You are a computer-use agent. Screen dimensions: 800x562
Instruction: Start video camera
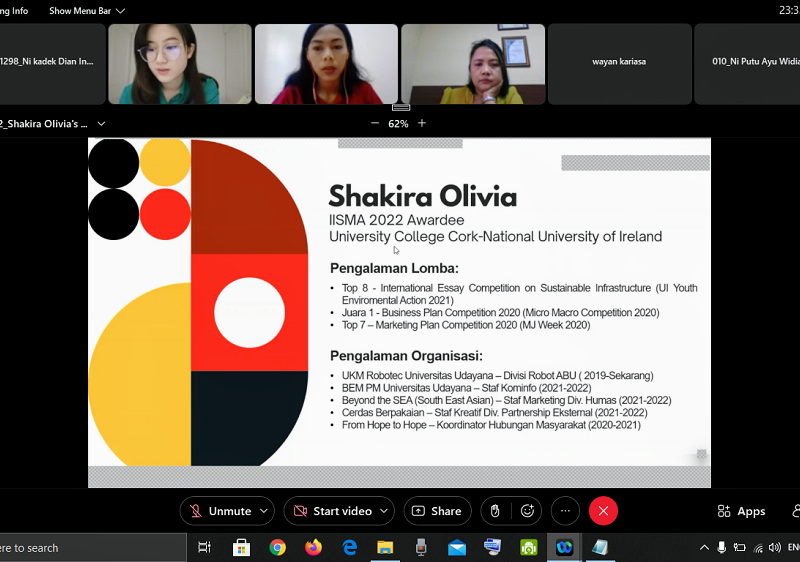333,511
